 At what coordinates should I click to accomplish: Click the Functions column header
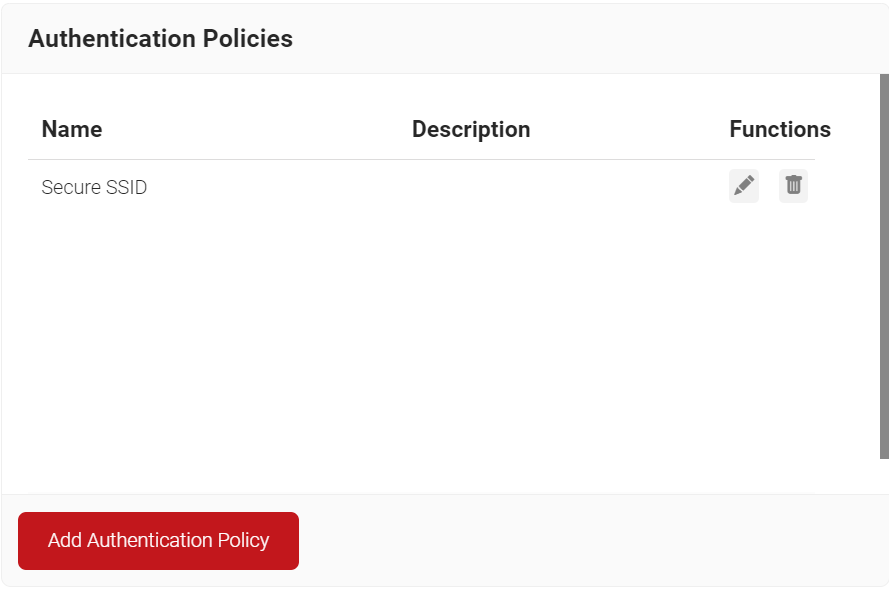point(780,129)
